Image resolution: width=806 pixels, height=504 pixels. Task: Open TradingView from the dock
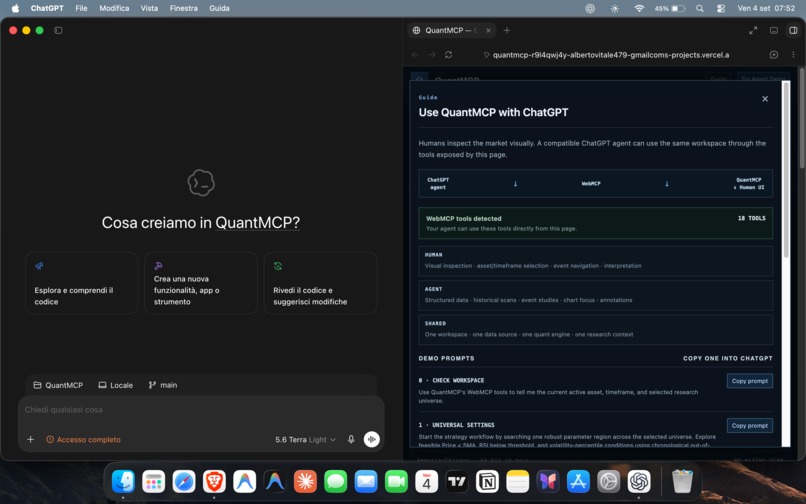tap(457, 481)
